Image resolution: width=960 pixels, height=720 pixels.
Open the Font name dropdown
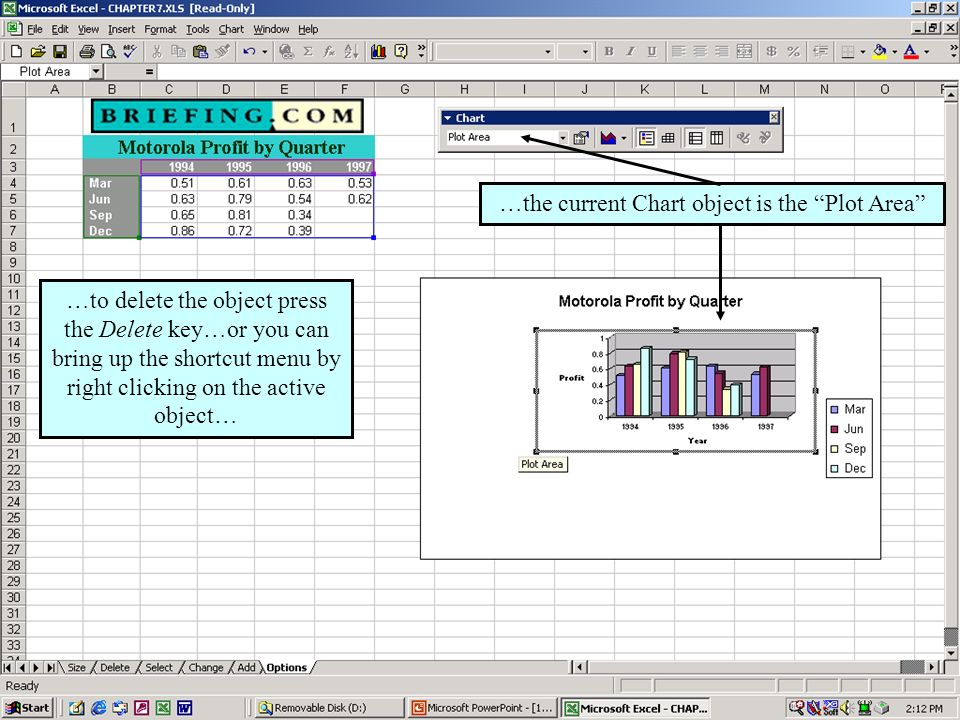coord(548,52)
